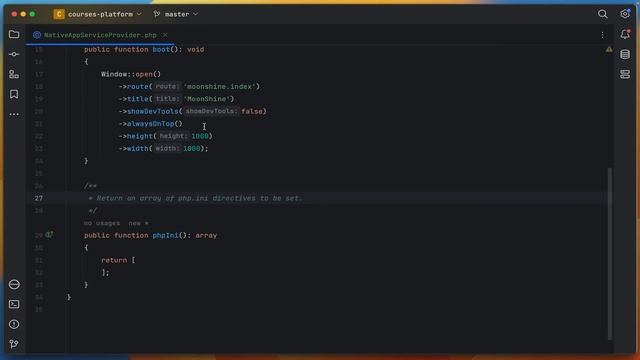Open the right sidebar server panel icon

click(x=625, y=74)
